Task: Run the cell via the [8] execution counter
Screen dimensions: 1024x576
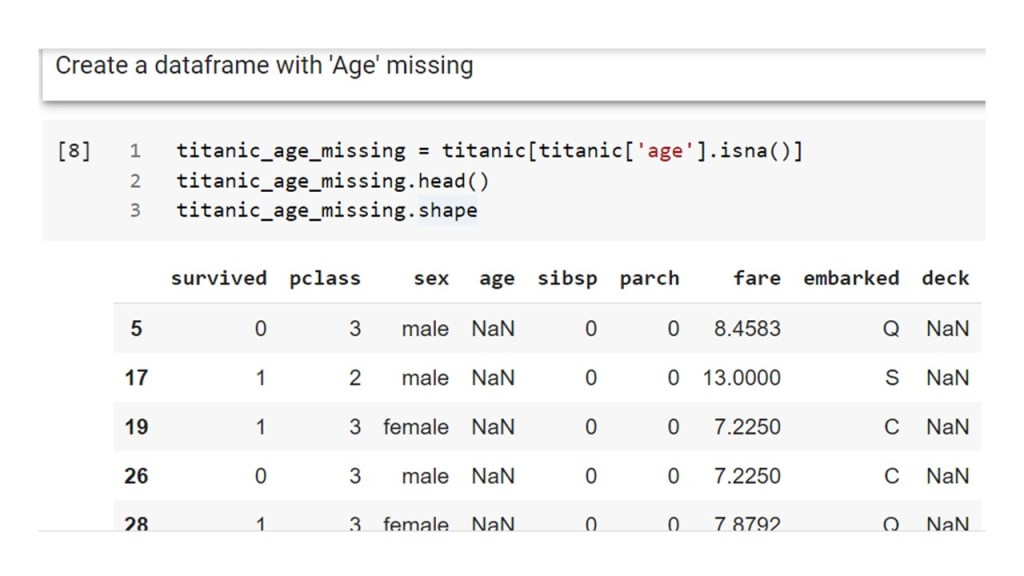Action: click(73, 151)
